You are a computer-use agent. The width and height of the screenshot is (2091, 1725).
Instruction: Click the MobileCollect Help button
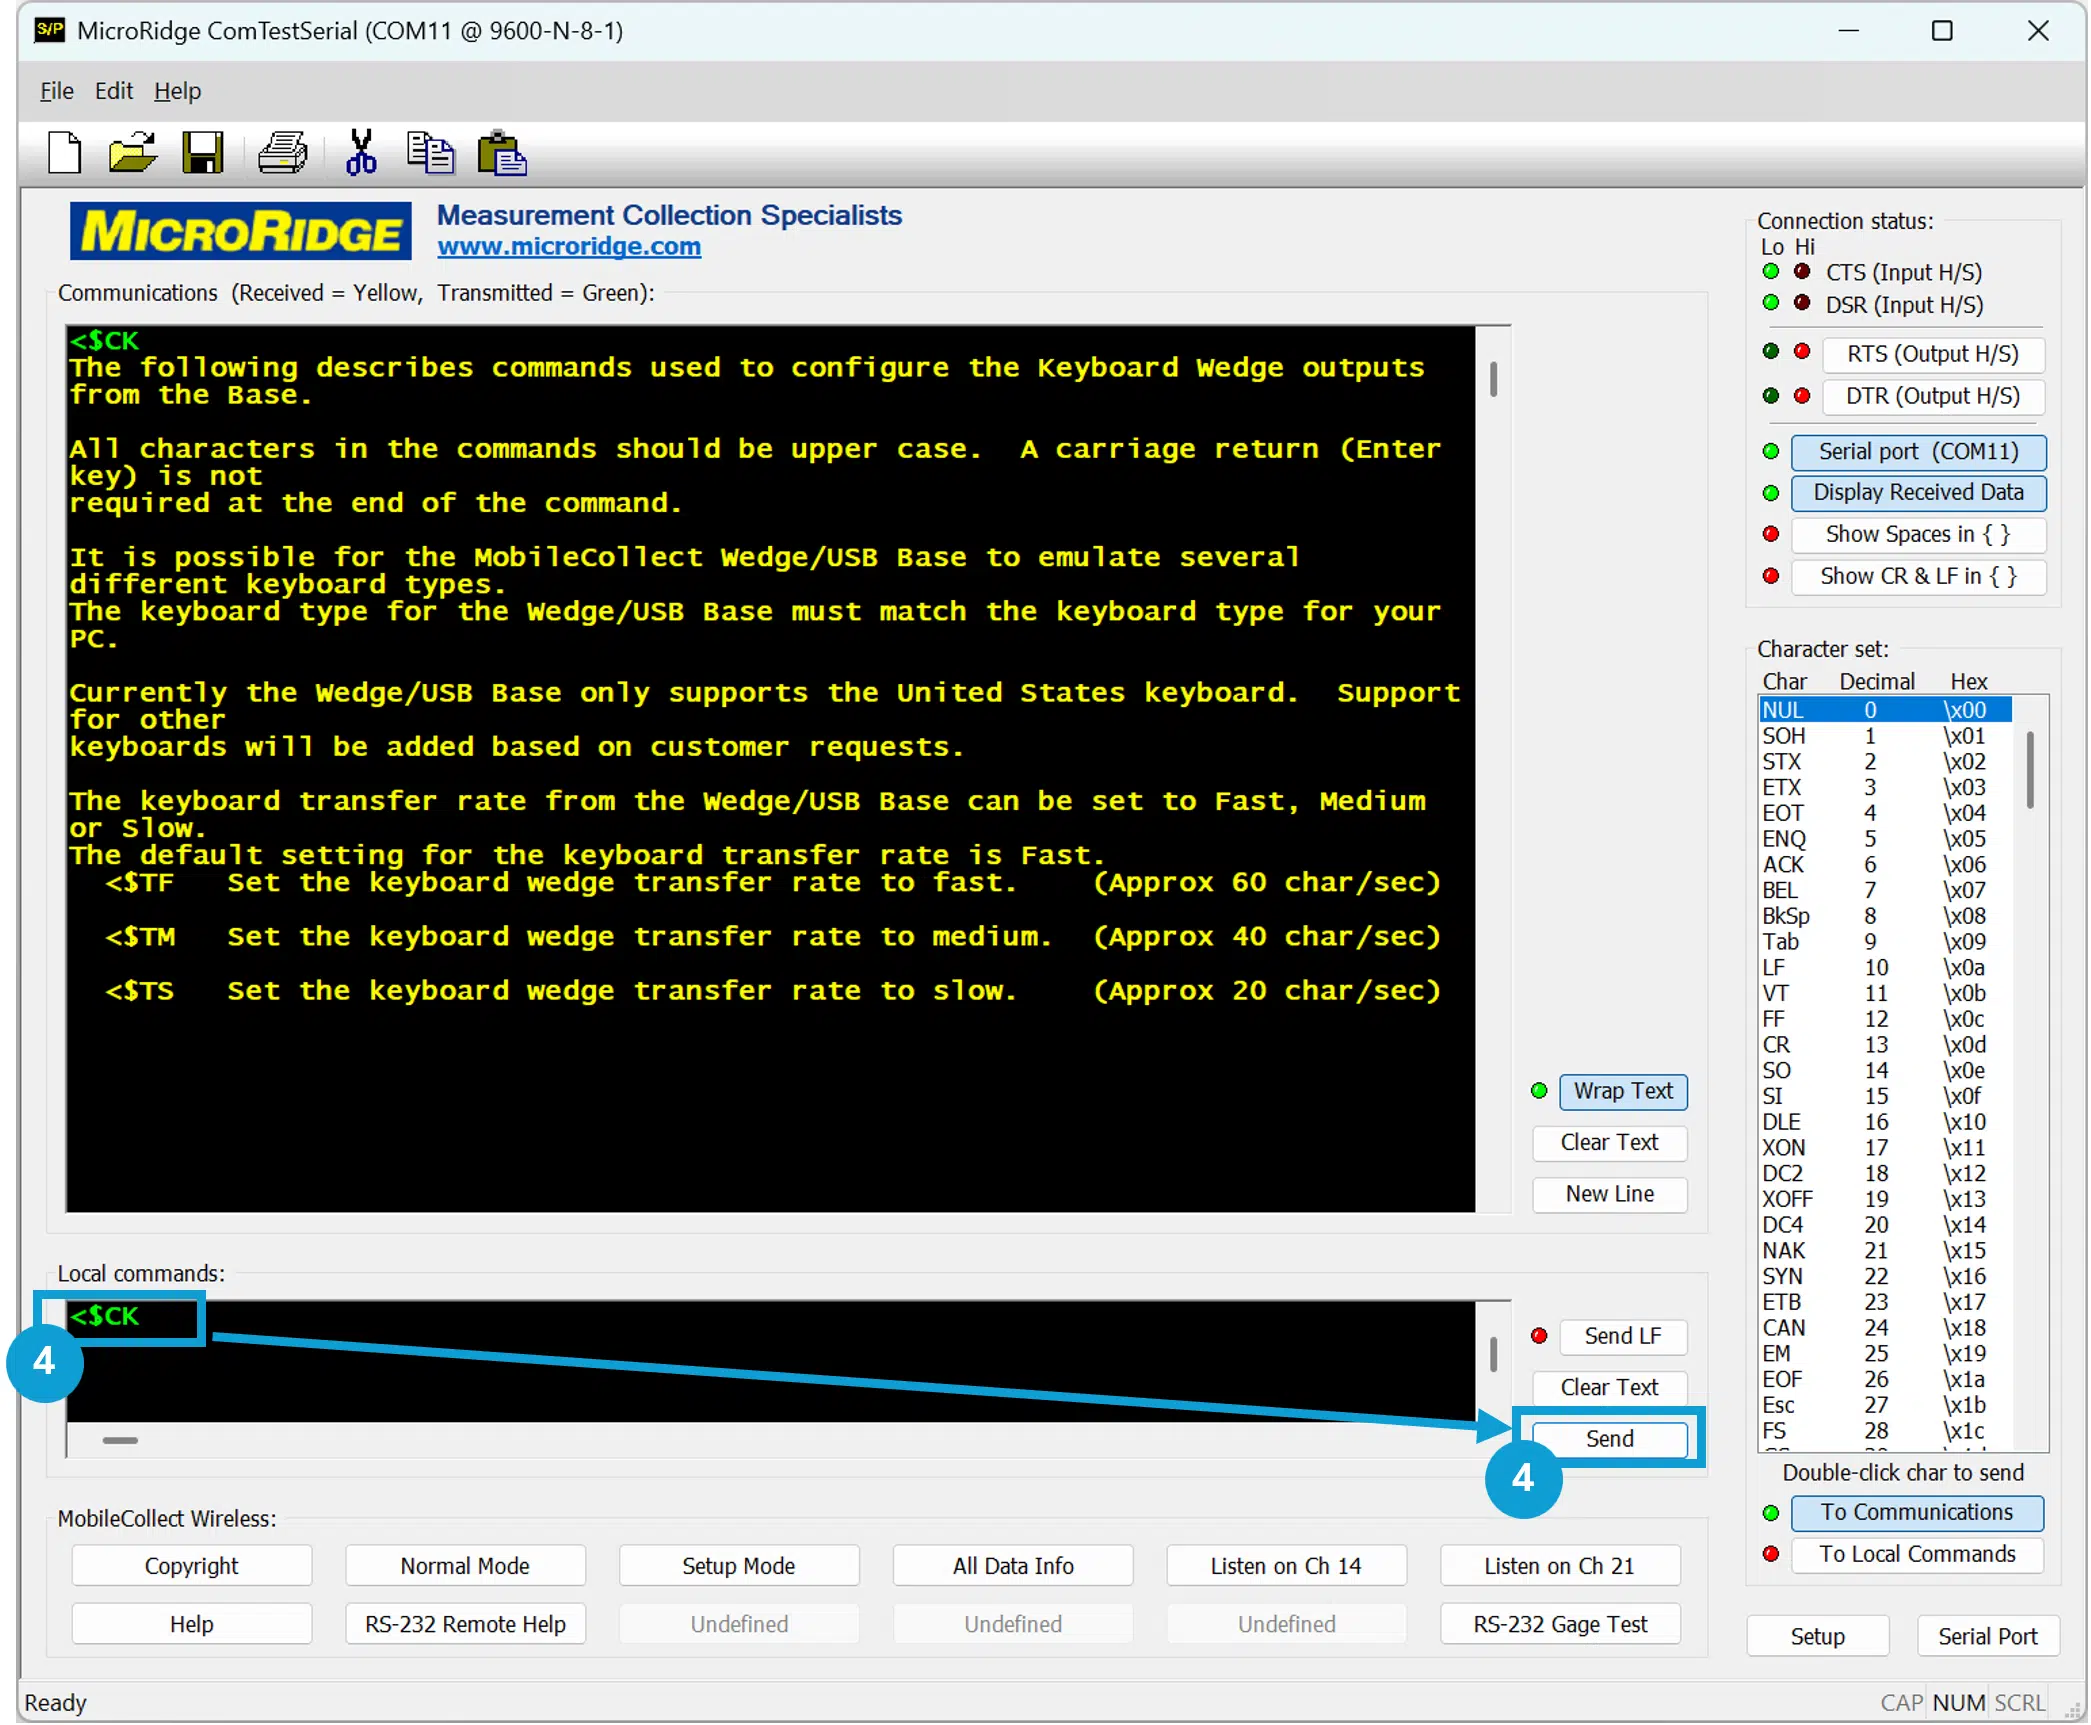[x=192, y=1624]
